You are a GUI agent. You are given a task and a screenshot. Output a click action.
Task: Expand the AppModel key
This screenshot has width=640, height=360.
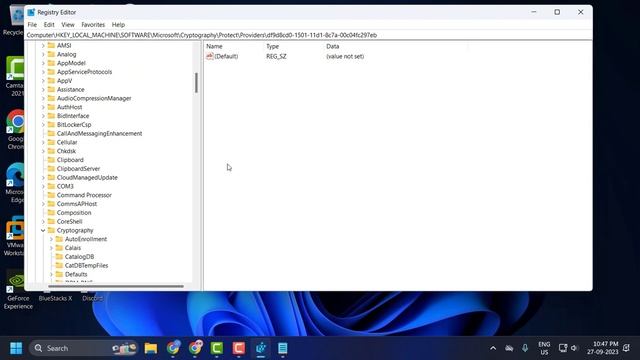(43, 63)
